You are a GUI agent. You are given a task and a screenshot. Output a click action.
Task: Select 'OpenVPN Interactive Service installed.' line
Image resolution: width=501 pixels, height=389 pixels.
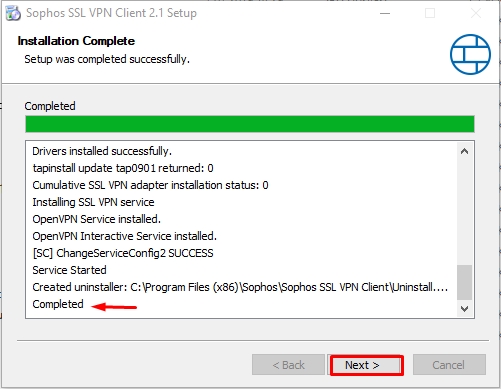coord(124,236)
